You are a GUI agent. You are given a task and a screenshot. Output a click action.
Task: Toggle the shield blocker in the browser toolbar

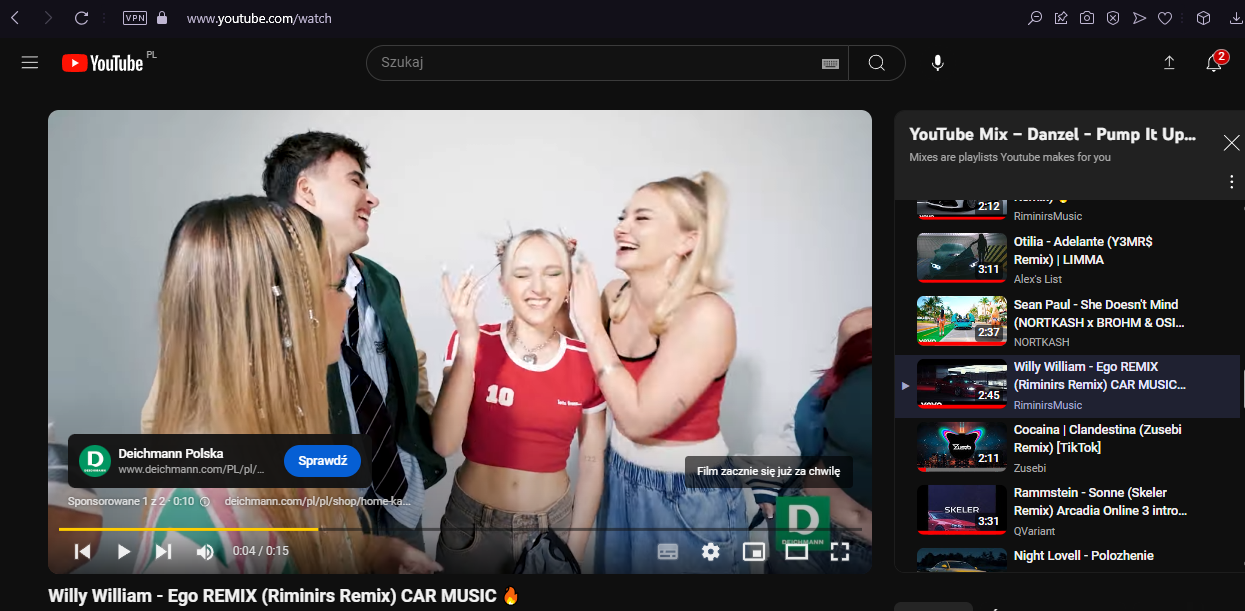[1113, 17]
